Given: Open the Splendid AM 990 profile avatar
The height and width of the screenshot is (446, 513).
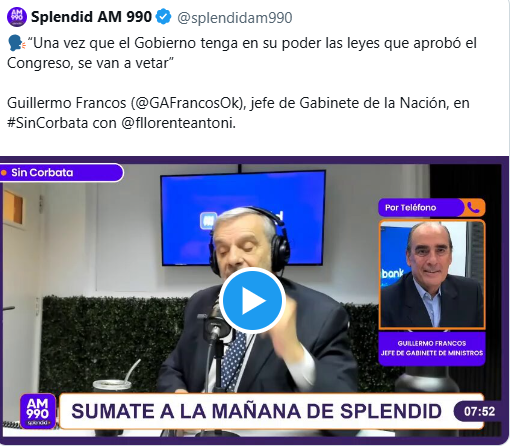Looking at the screenshot, I should [17, 17].
